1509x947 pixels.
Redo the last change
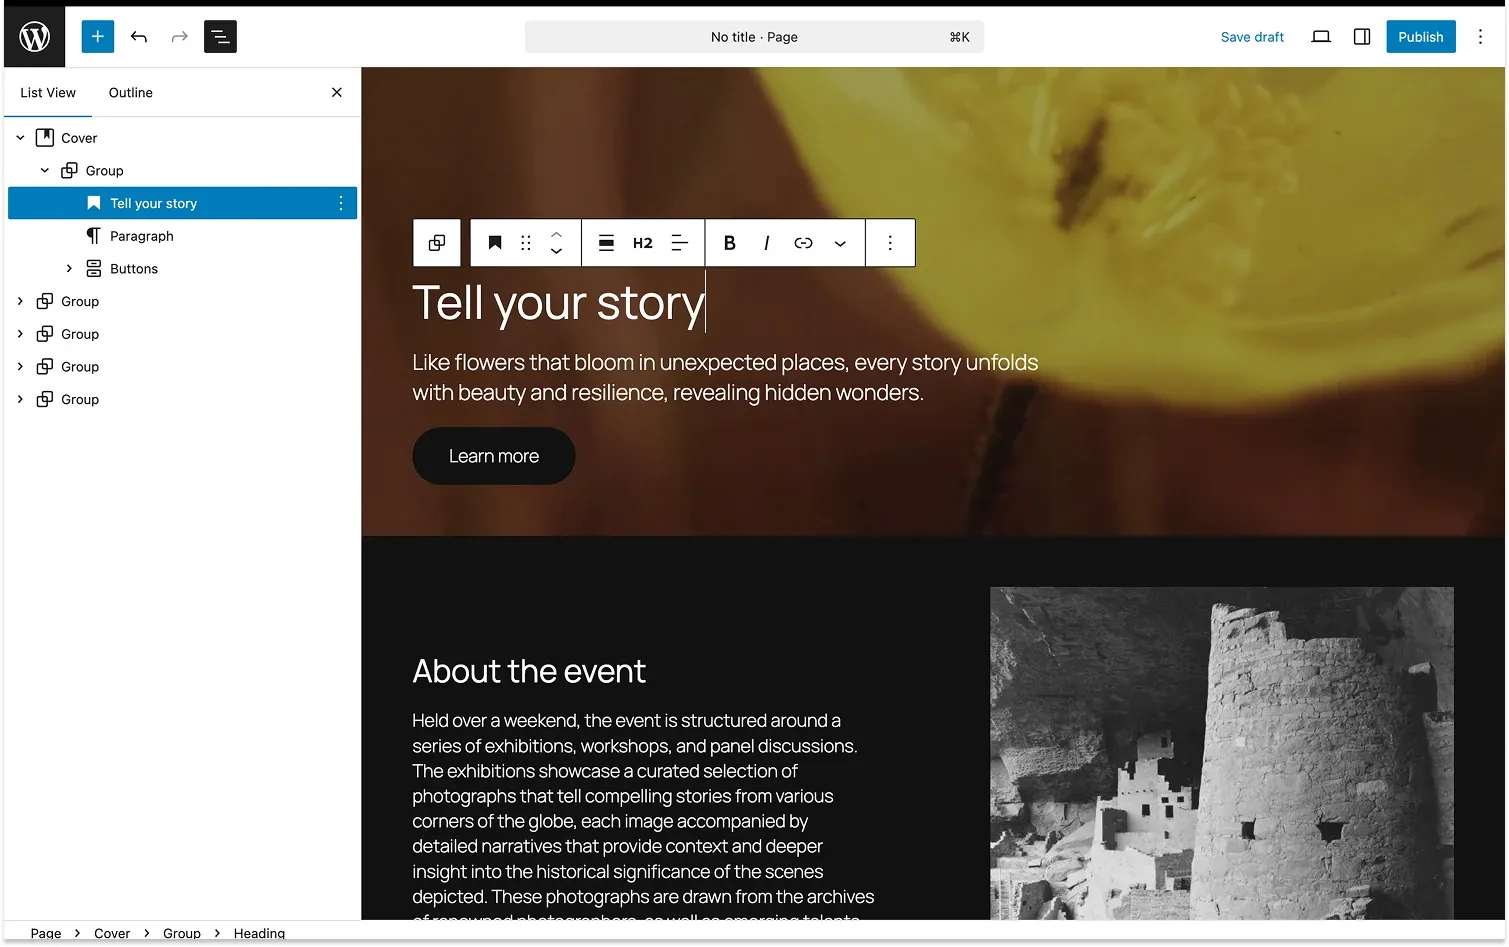[179, 36]
